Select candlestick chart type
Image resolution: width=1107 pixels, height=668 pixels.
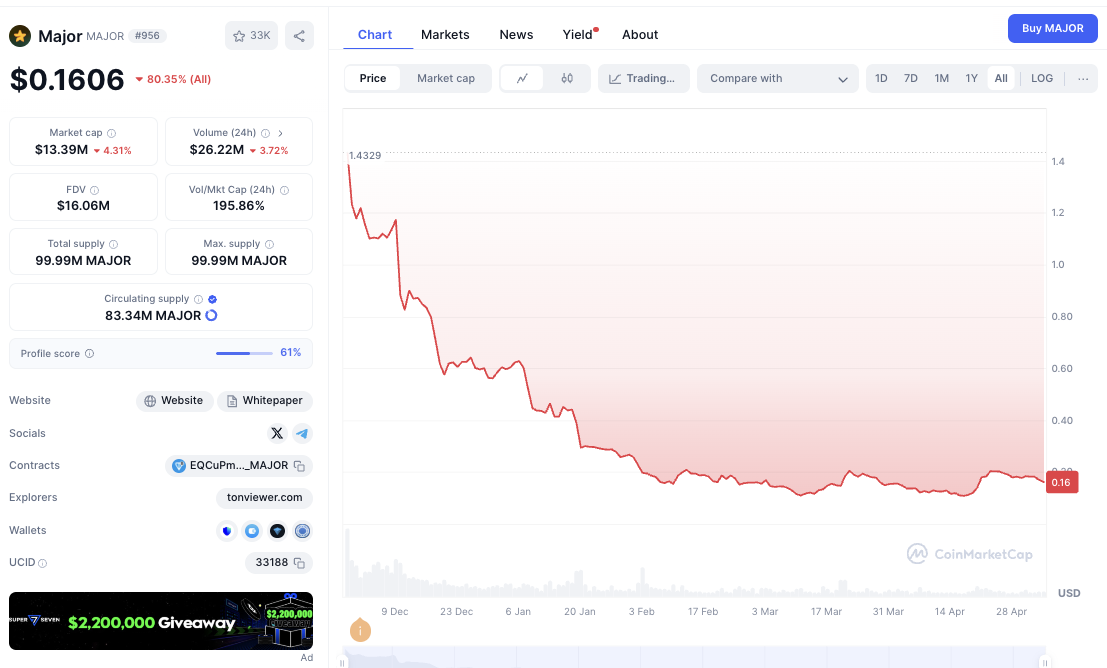pos(567,78)
